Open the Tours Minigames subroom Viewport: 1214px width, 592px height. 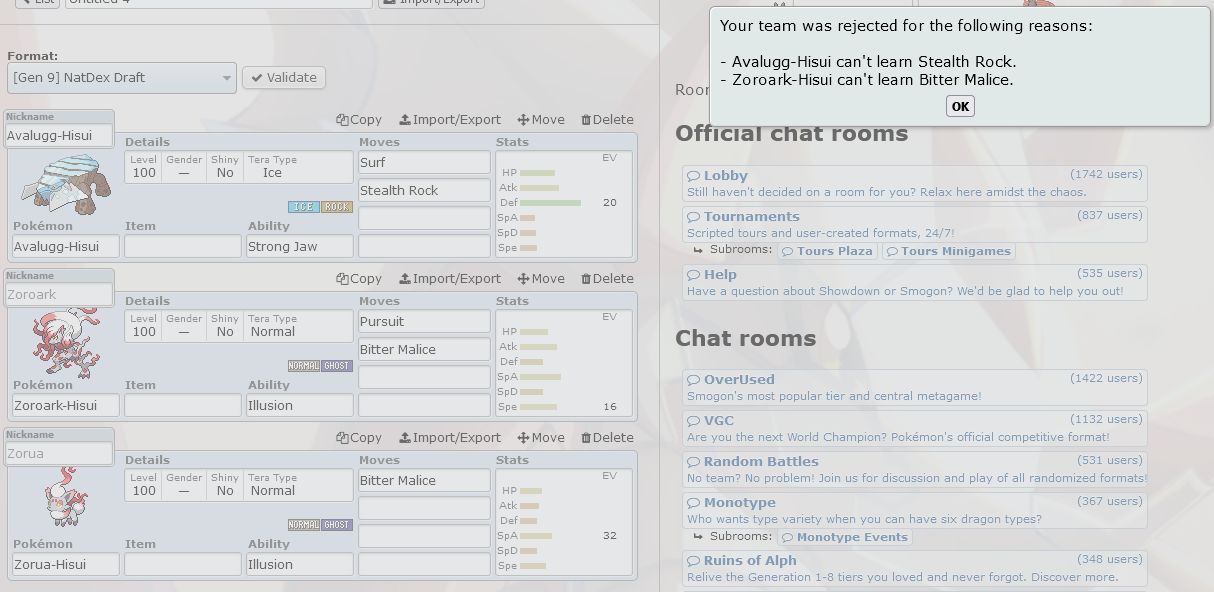point(948,251)
